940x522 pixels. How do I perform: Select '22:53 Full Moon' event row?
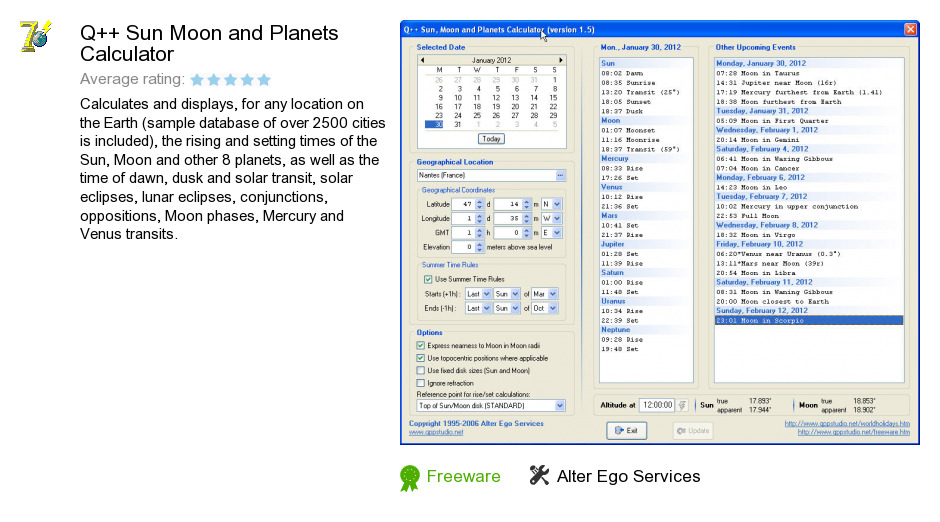click(x=748, y=216)
